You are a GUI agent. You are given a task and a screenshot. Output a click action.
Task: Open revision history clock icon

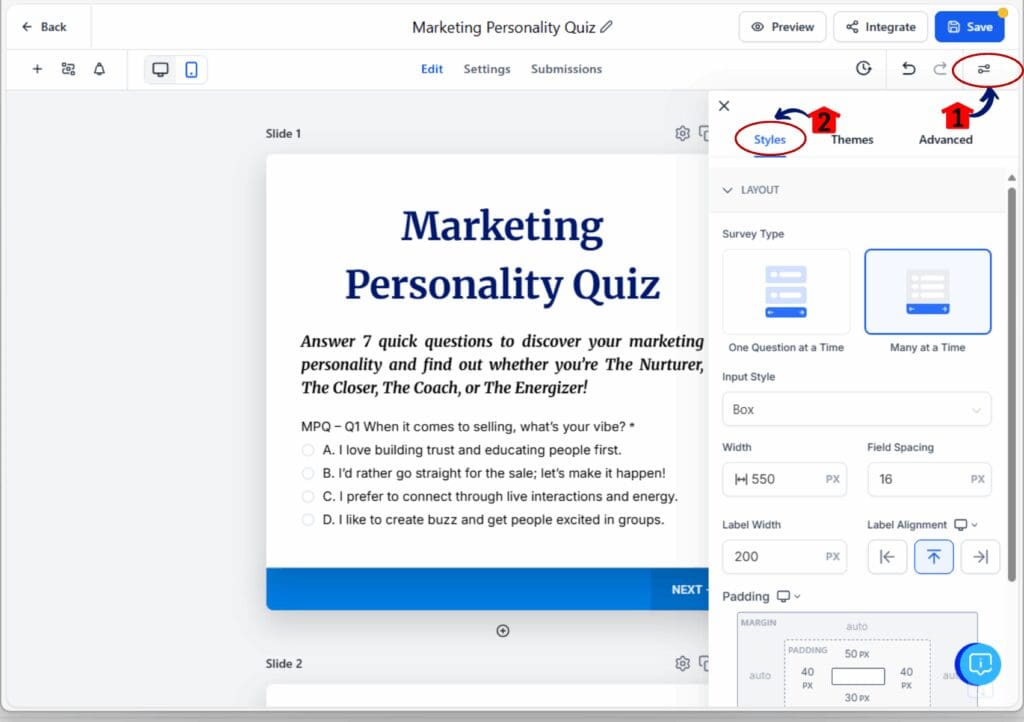863,68
